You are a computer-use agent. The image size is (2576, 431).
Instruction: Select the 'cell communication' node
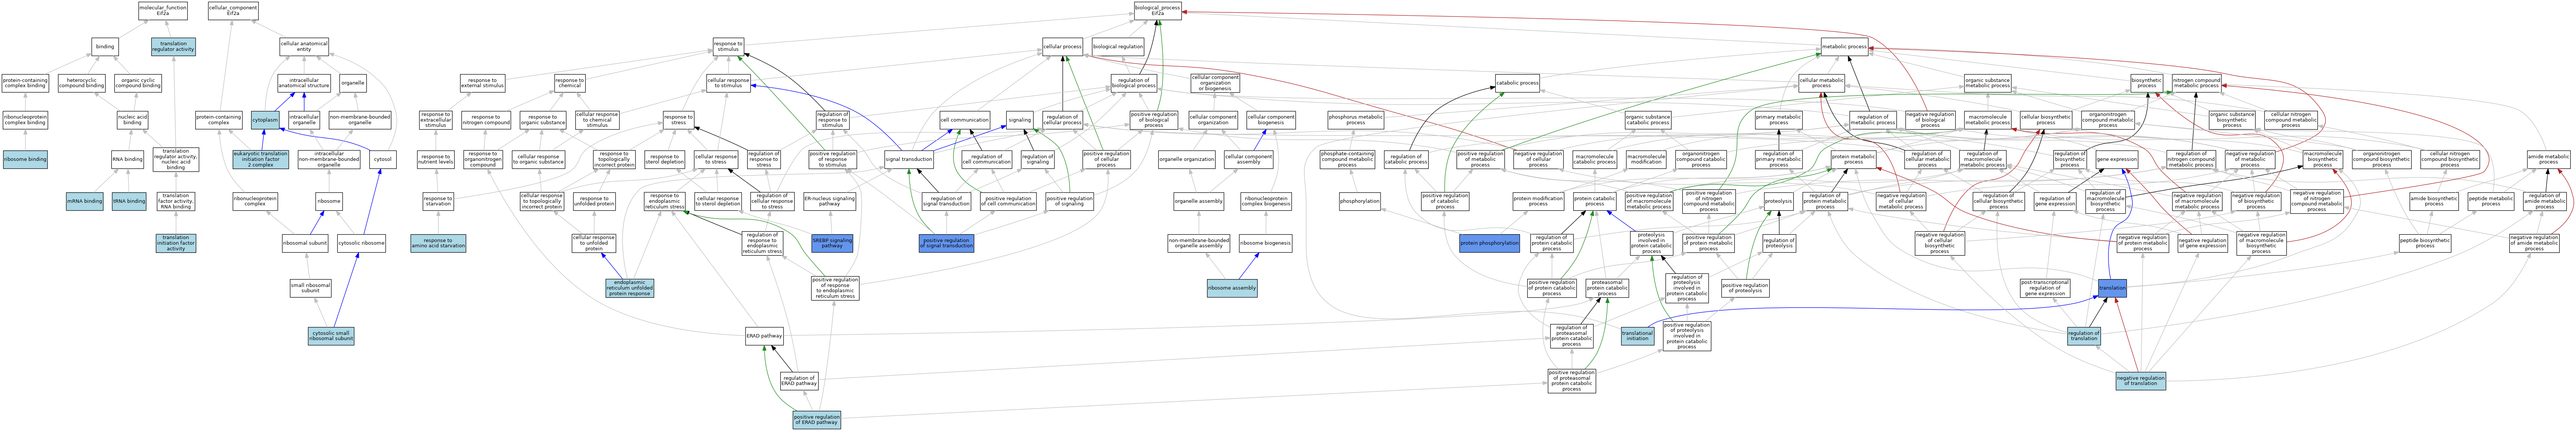coord(965,120)
